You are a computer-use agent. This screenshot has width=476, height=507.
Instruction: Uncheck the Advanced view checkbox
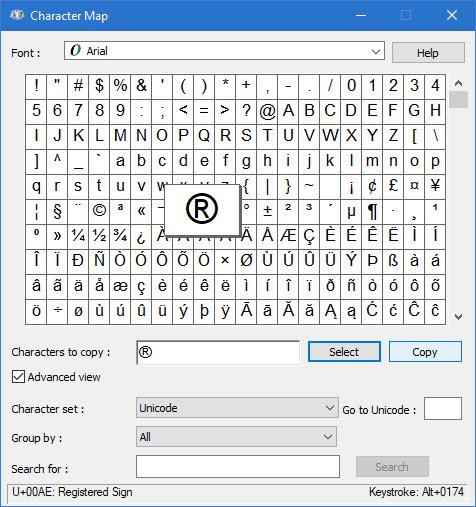pos(18,377)
